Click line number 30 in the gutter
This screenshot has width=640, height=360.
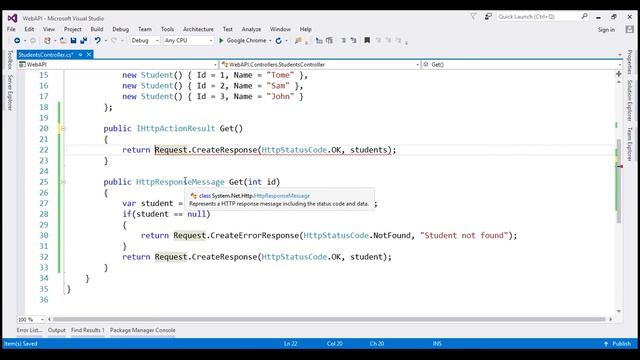tap(44, 236)
